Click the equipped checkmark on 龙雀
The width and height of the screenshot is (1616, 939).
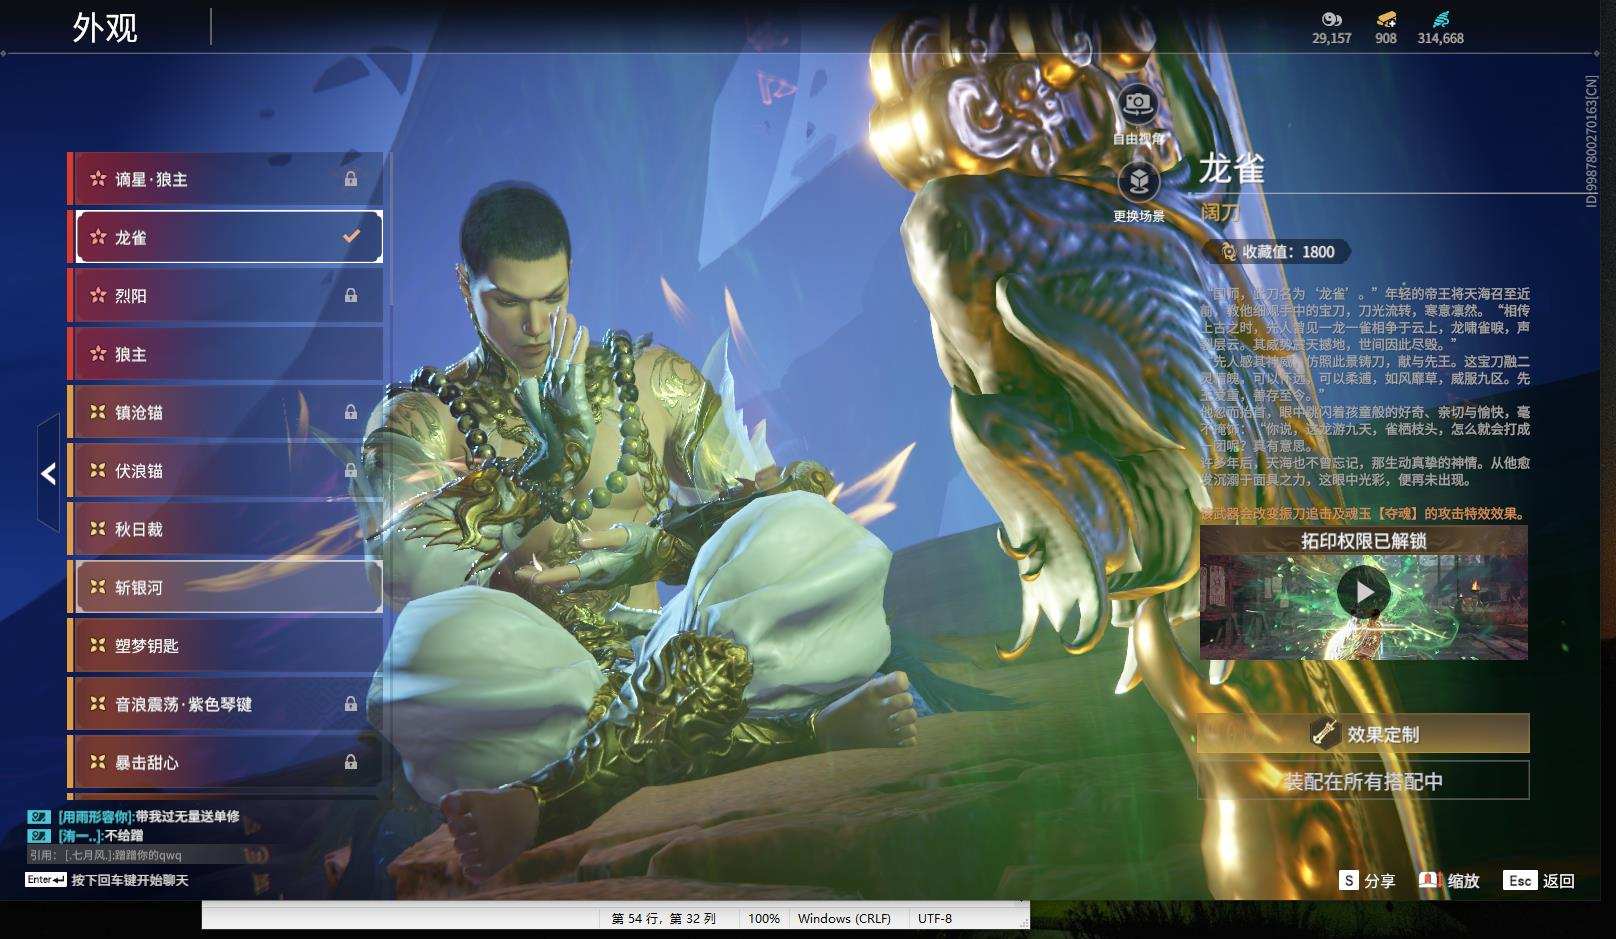(351, 237)
